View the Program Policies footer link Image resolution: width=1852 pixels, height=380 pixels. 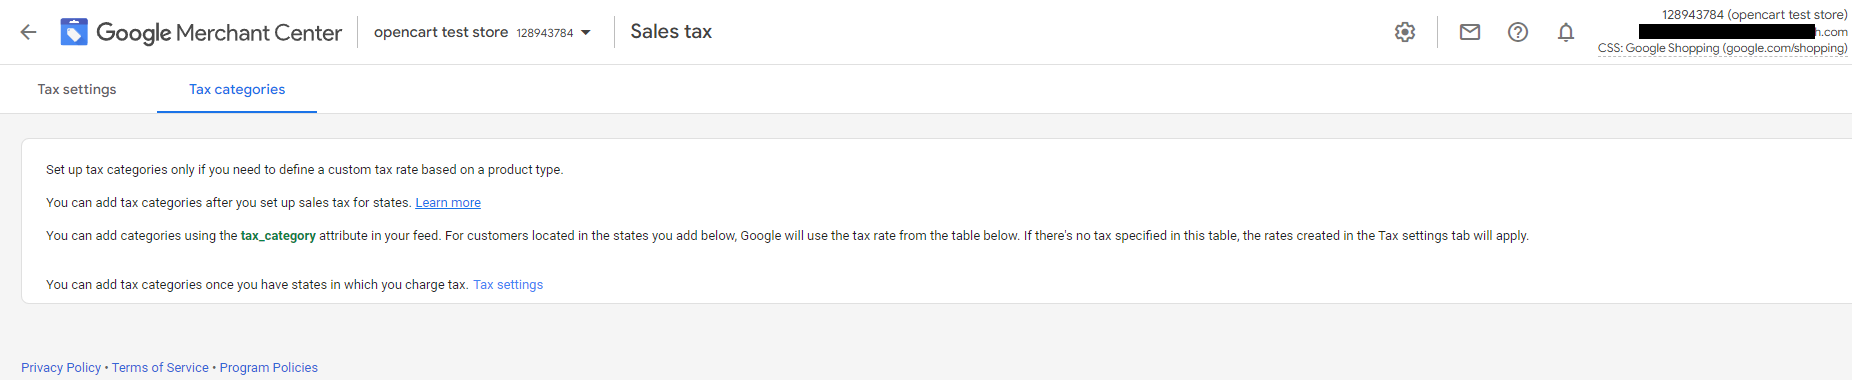269,368
